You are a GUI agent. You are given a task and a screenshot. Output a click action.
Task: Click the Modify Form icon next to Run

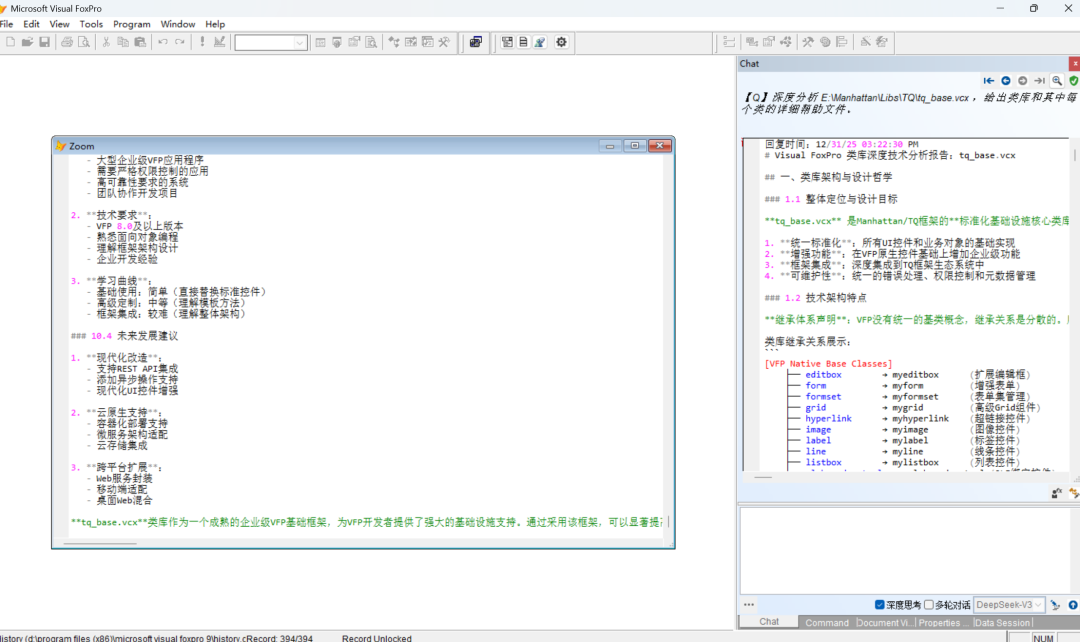[x=219, y=42]
